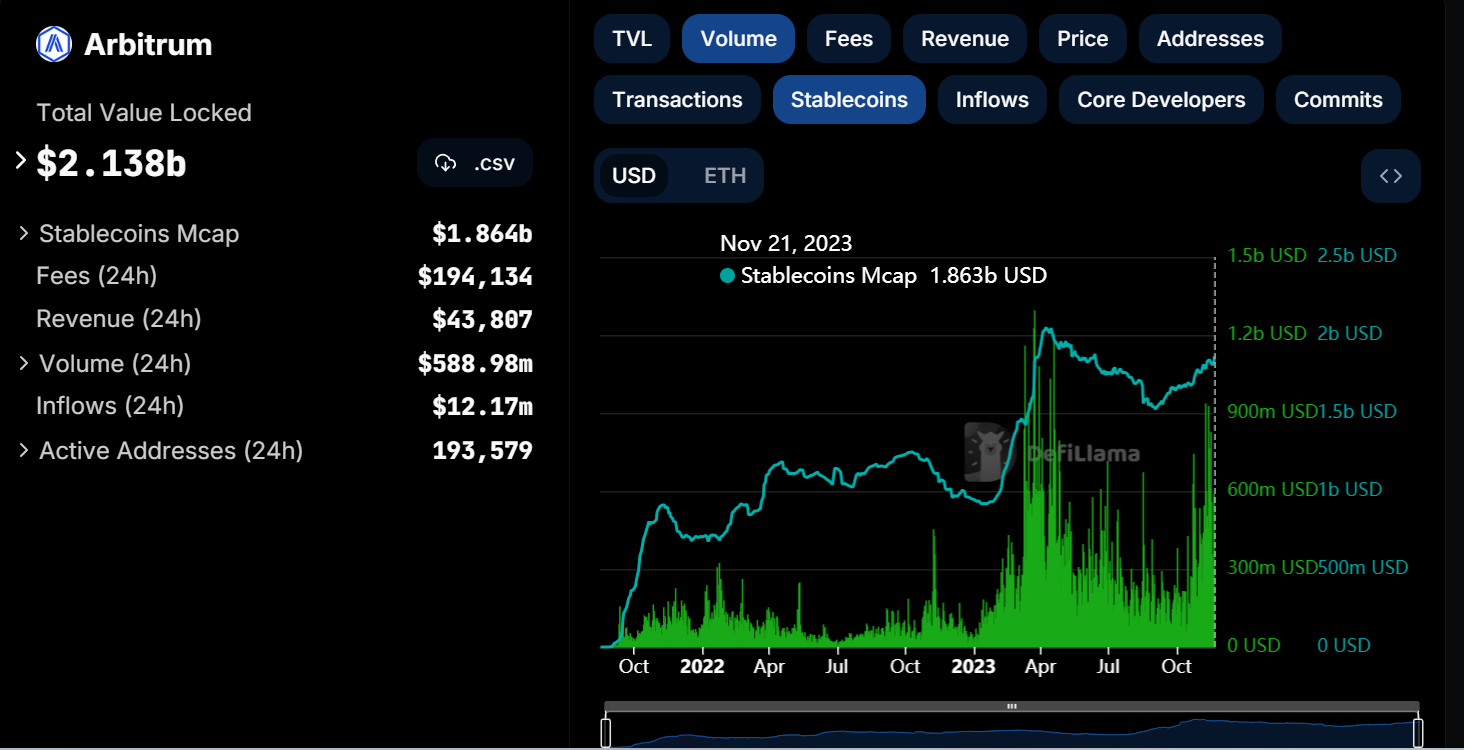Toggle the Inflows chart metric
This screenshot has height=750, width=1464.
point(992,100)
